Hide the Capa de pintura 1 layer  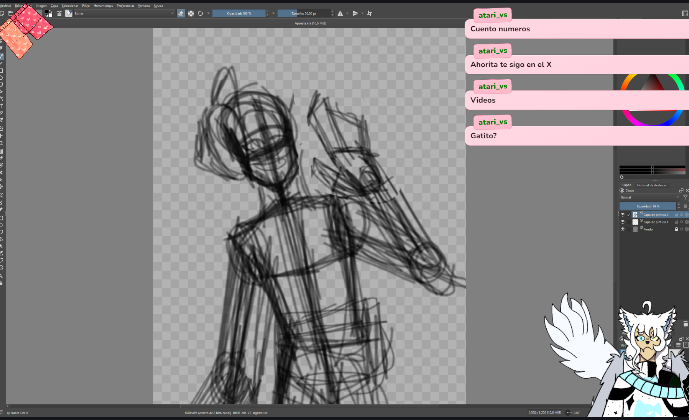tap(623, 222)
